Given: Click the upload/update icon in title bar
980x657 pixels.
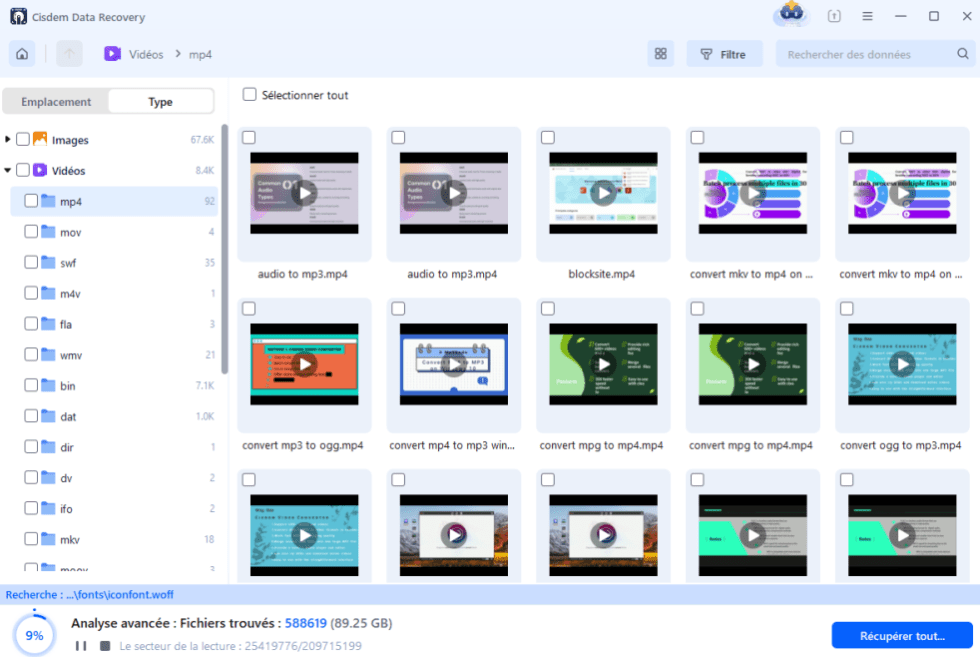Looking at the screenshot, I should tap(834, 16).
